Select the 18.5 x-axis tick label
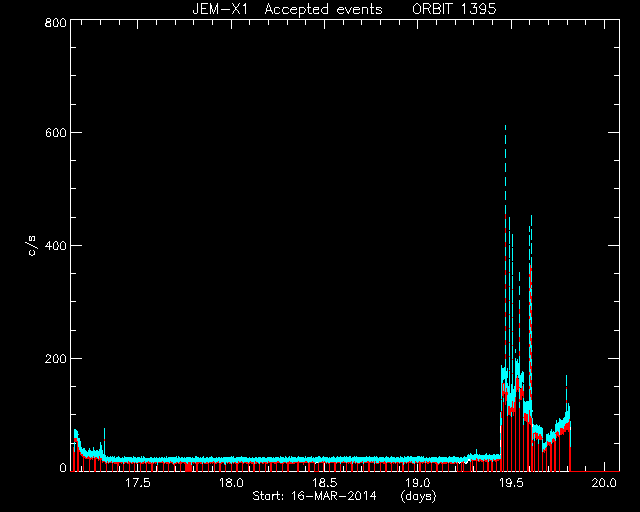The width and height of the screenshot is (640, 512). point(324,483)
